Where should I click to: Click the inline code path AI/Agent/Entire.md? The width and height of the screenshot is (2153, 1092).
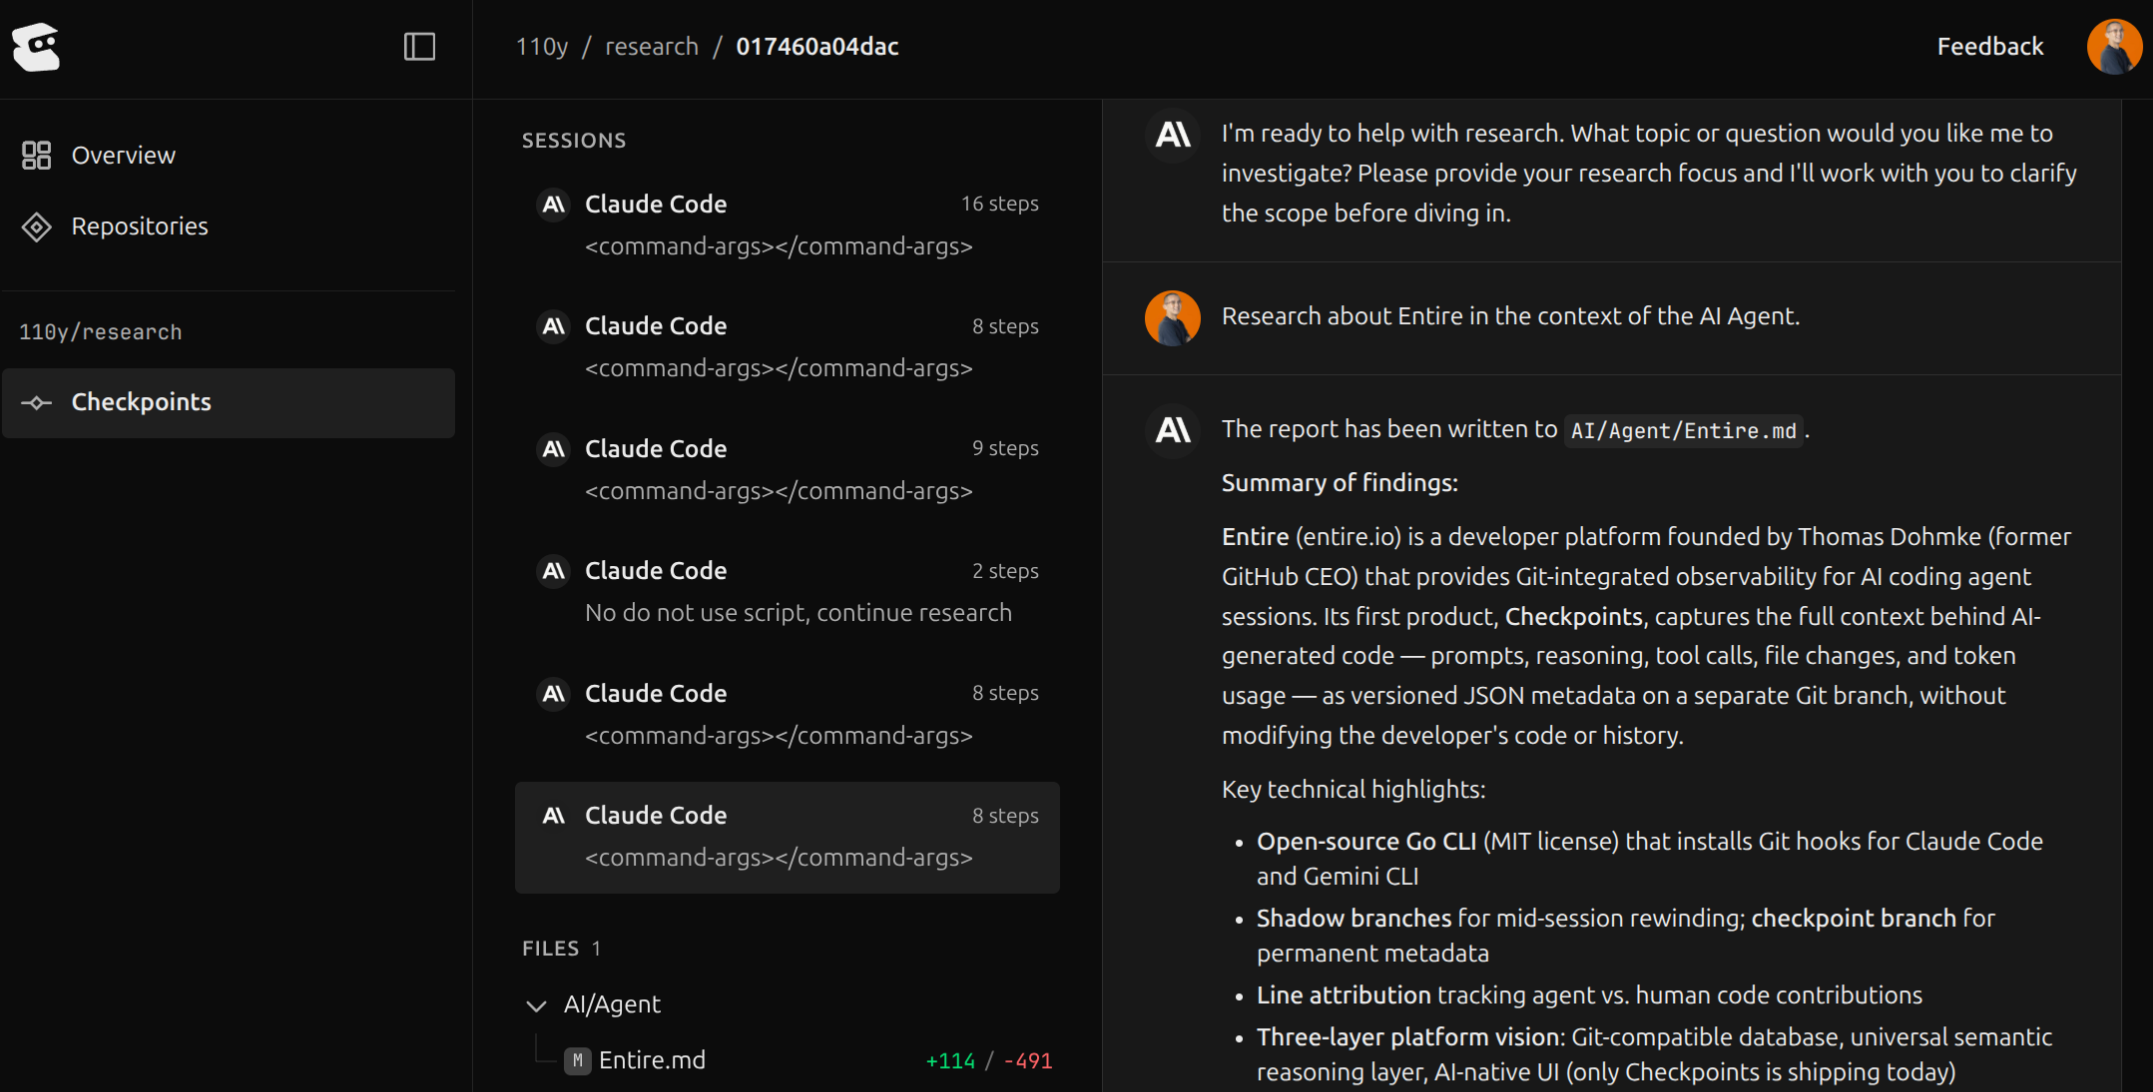[1683, 431]
